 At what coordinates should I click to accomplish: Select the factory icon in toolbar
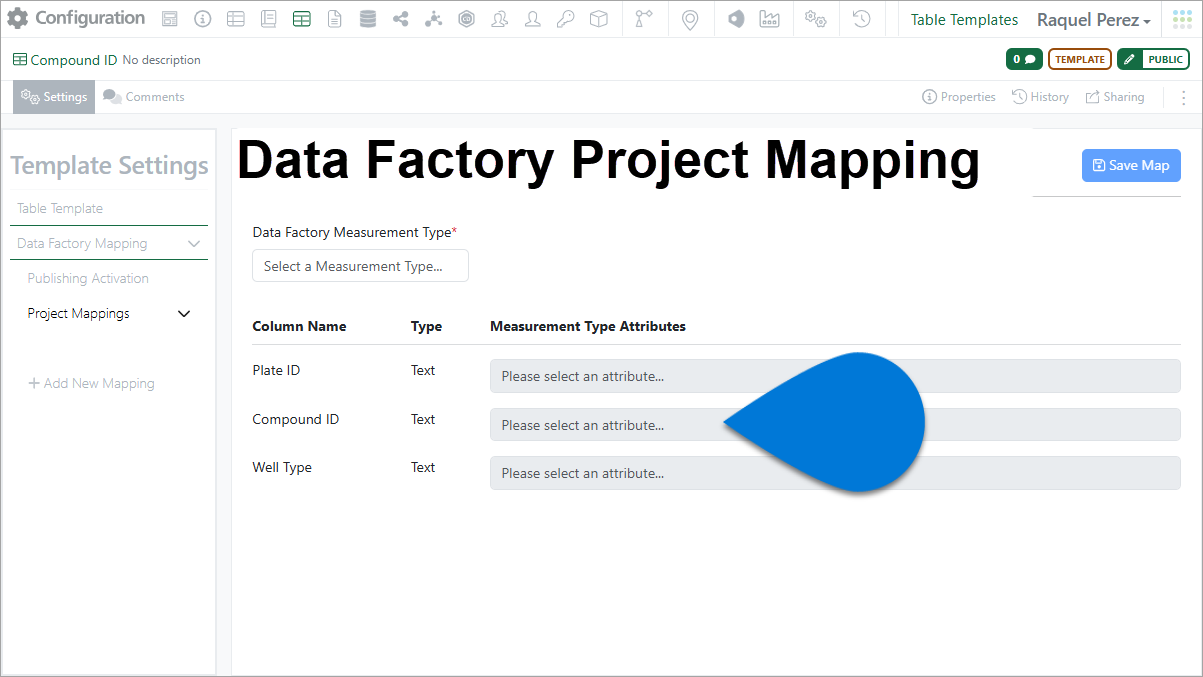(769, 19)
